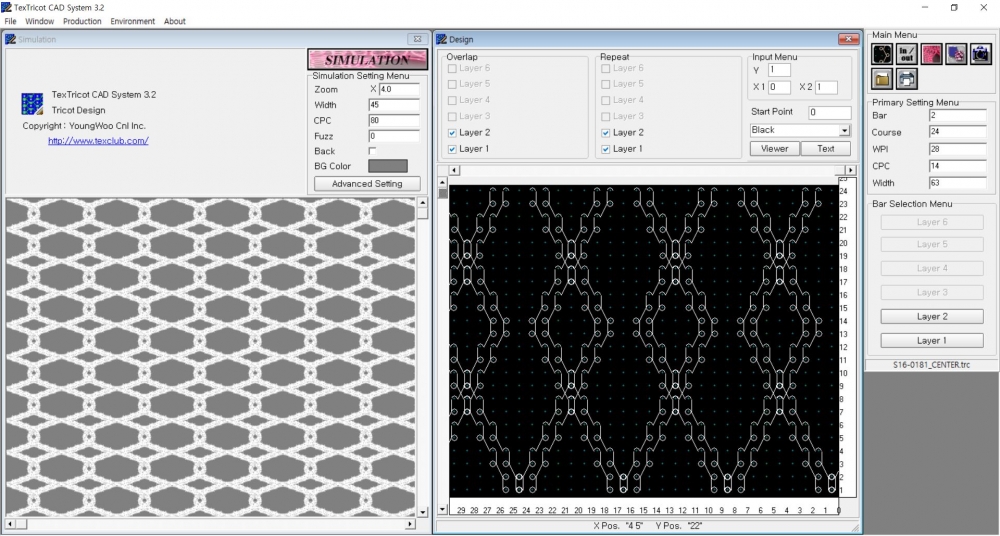Click the camera capture icon
The image size is (1000, 536).
981,54
